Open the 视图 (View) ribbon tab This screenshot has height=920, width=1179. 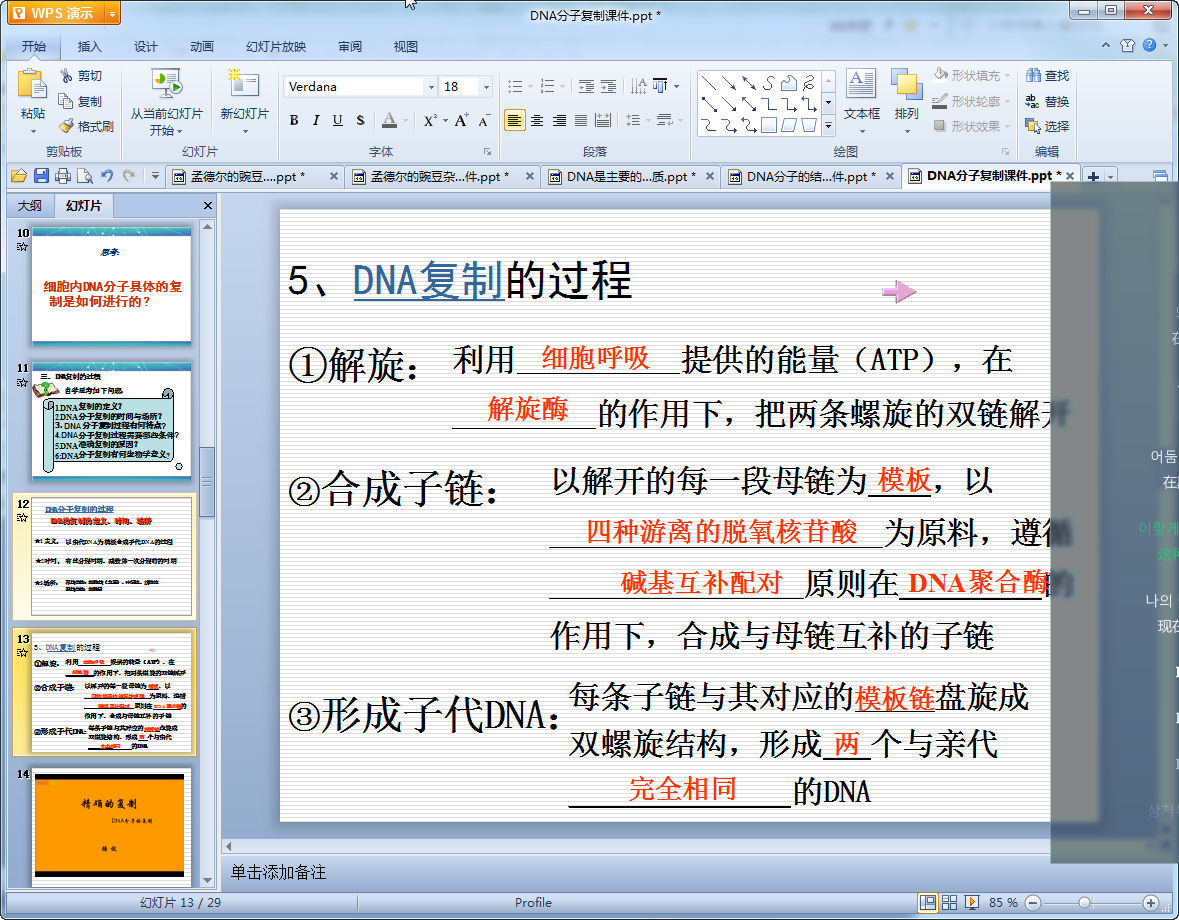pyautogui.click(x=405, y=47)
